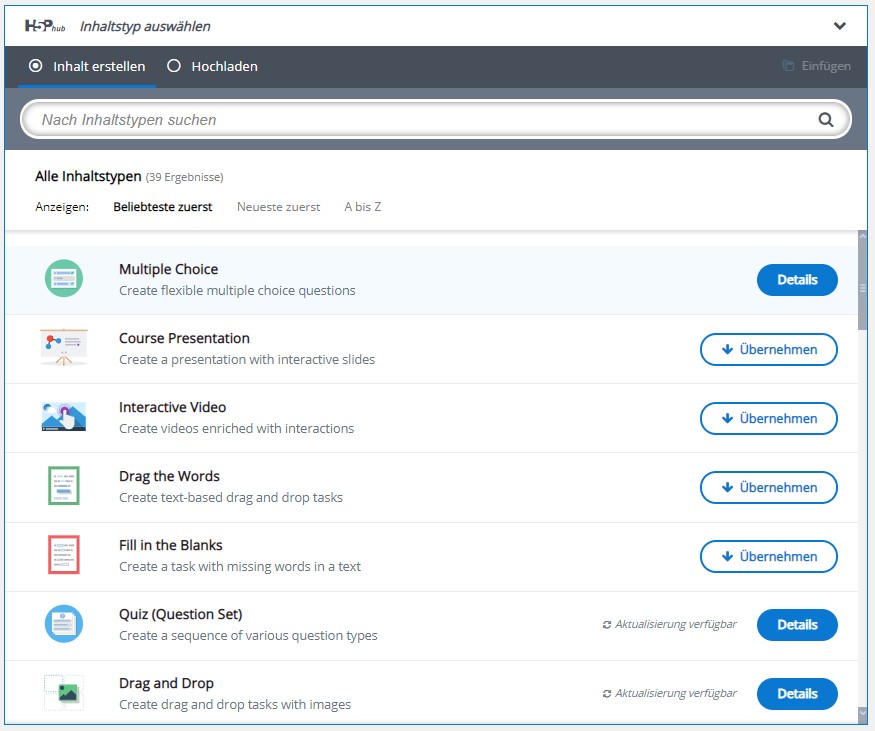
Task: Click the H5P hub logo
Action: coord(45,26)
